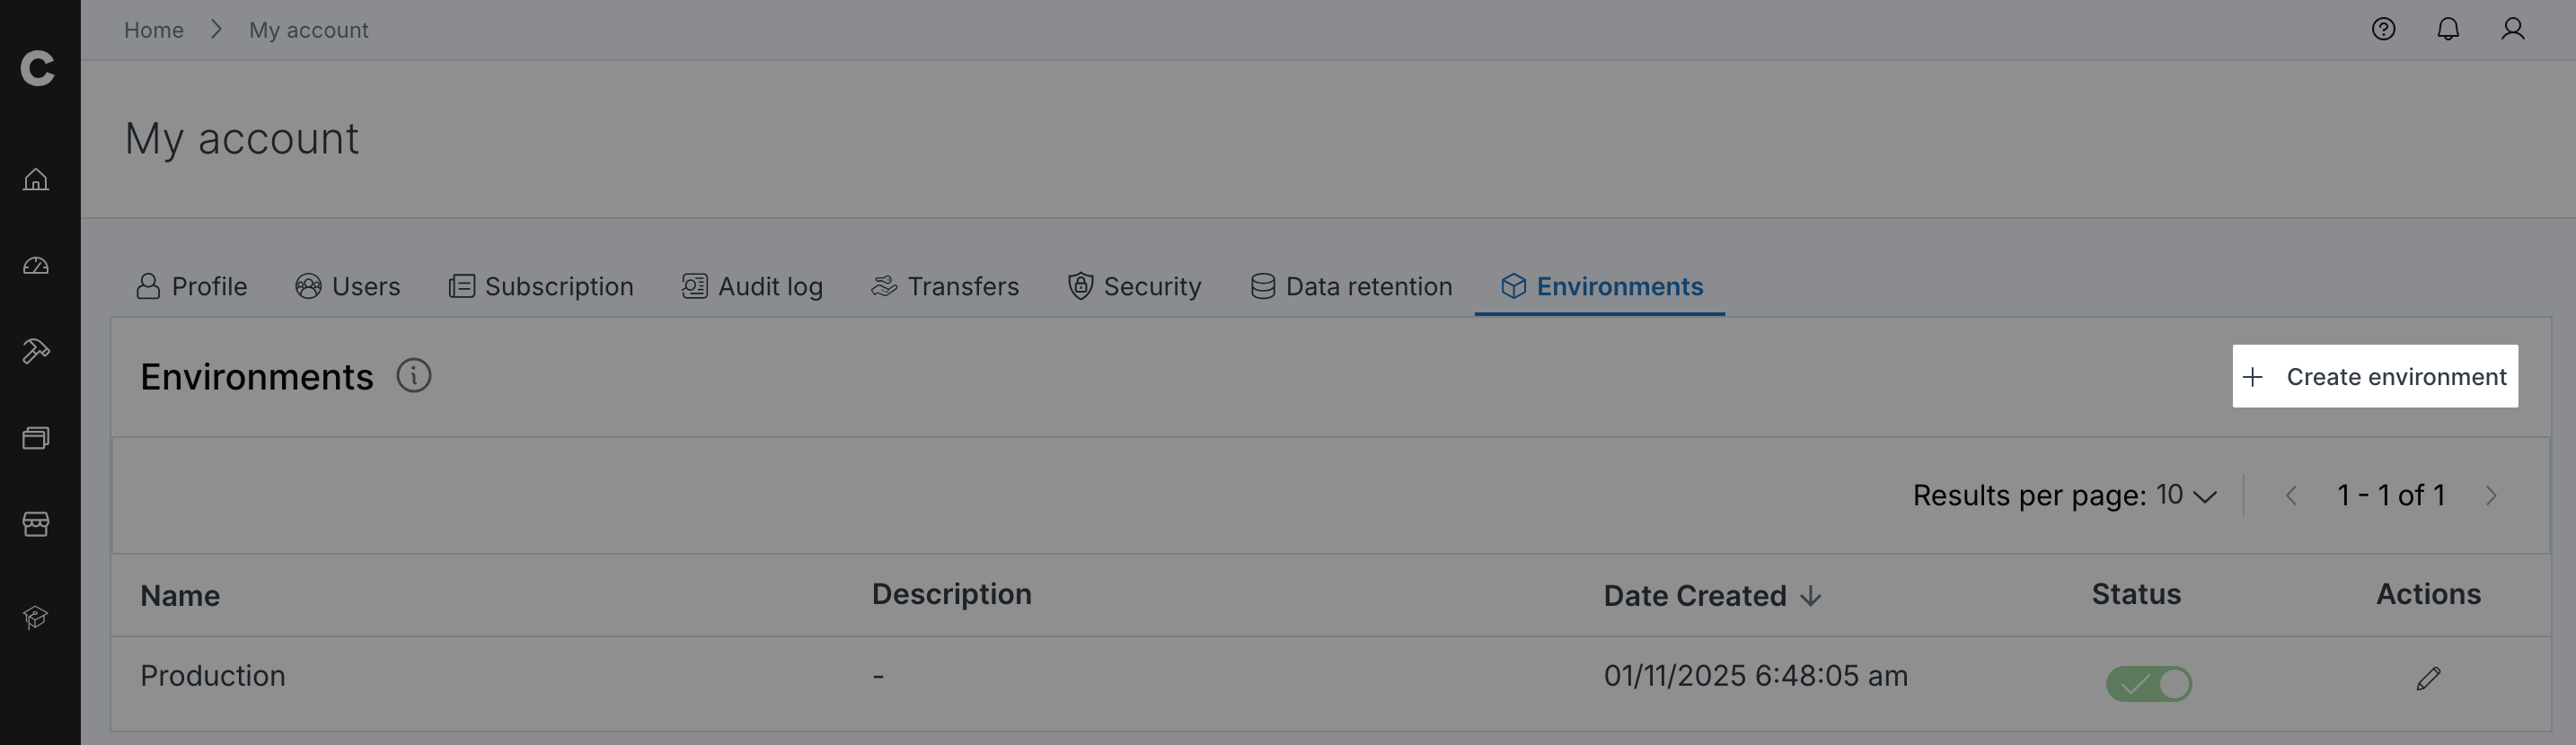The width and height of the screenshot is (2576, 745).
Task: Open the help question mark icon
Action: 2383,29
